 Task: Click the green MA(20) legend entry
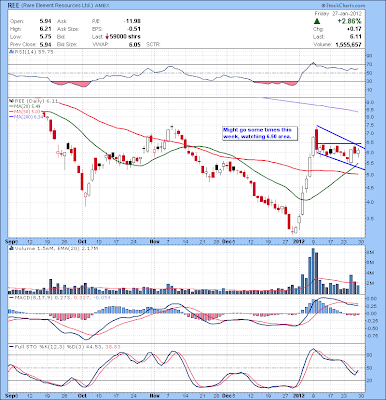[x=26, y=106]
